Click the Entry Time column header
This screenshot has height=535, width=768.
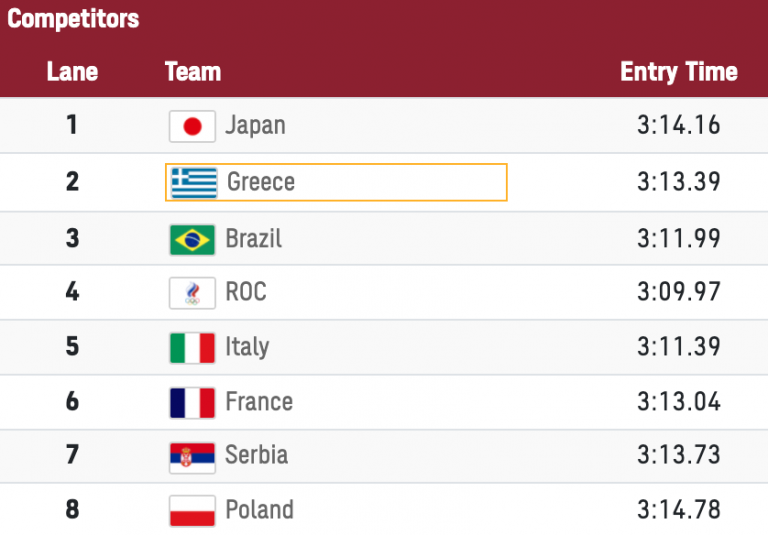tap(679, 72)
